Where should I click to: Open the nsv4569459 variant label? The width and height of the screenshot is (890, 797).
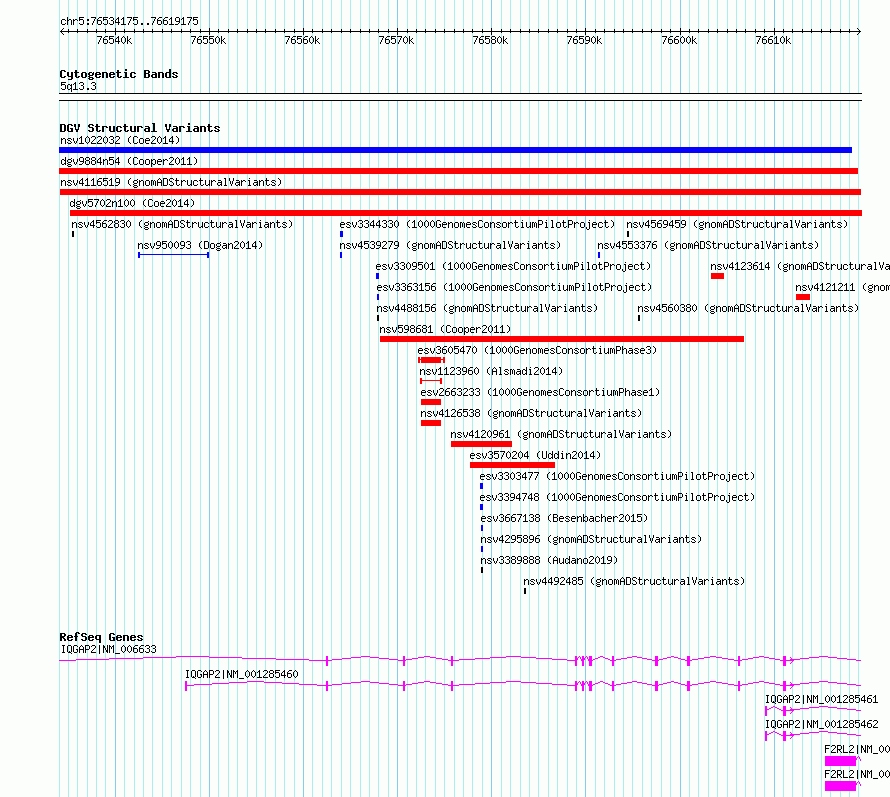(x=737, y=224)
